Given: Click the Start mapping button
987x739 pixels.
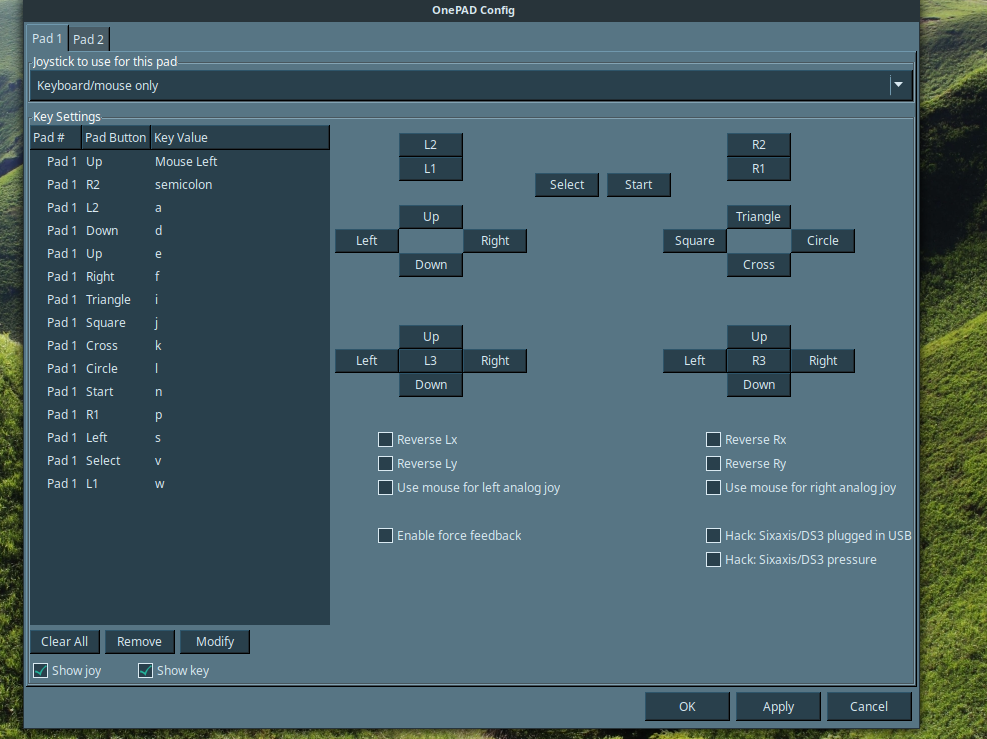Looking at the screenshot, I should point(638,184).
